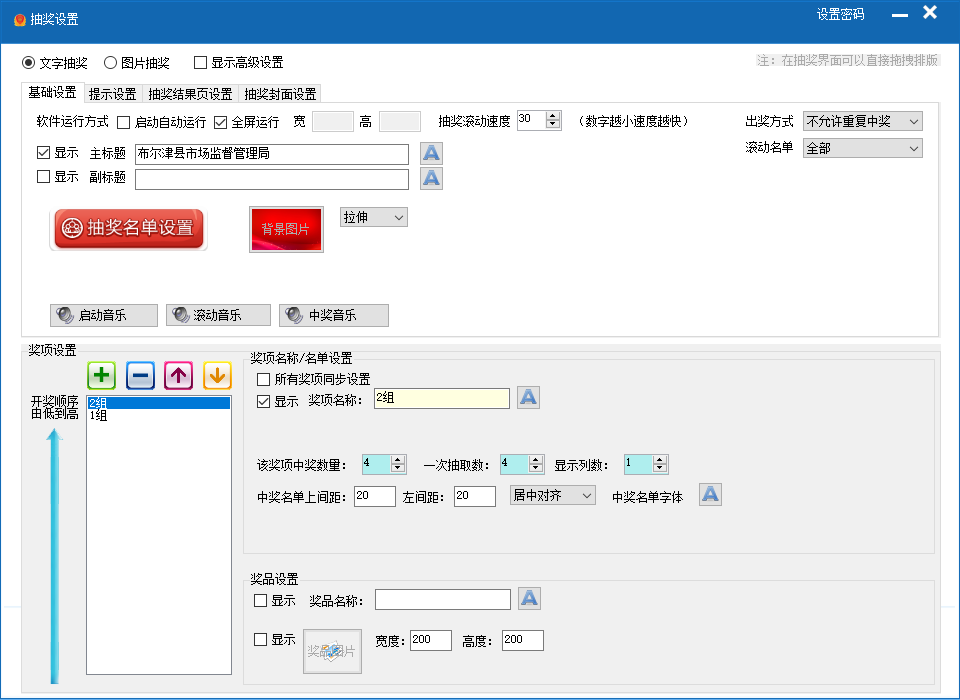Open the 居中对齐 alignment dropdown
The image size is (960, 700).
(552, 495)
